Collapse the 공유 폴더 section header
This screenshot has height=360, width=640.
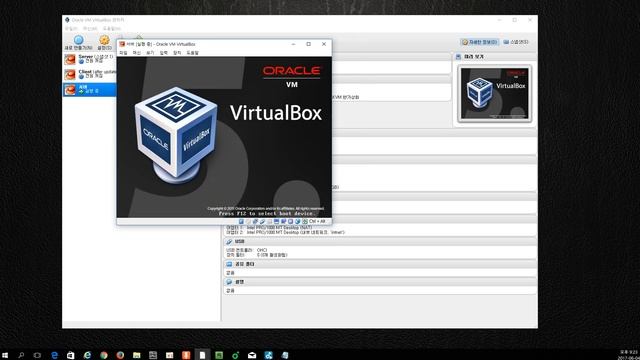click(380, 264)
